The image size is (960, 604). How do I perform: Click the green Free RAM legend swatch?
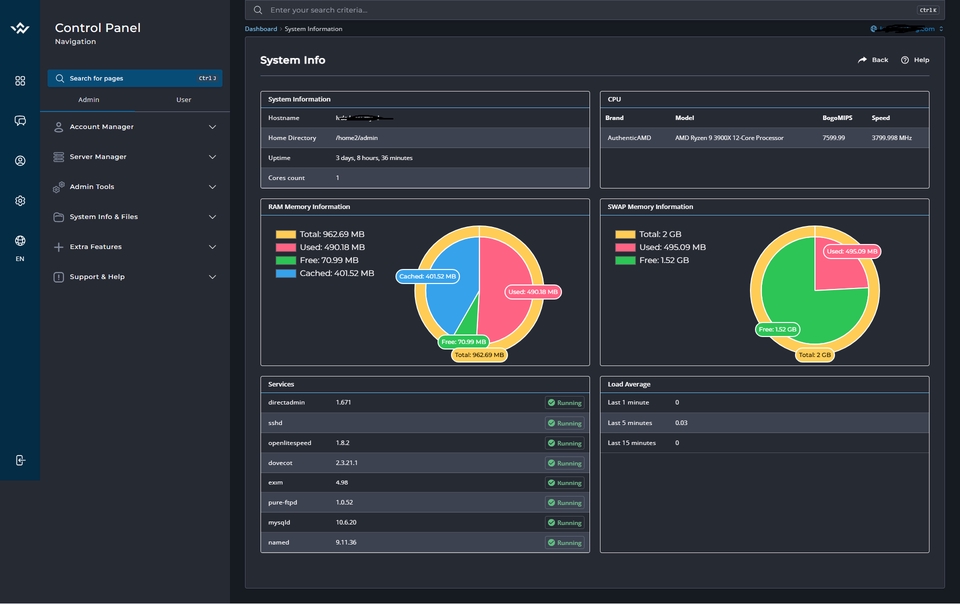coord(285,260)
